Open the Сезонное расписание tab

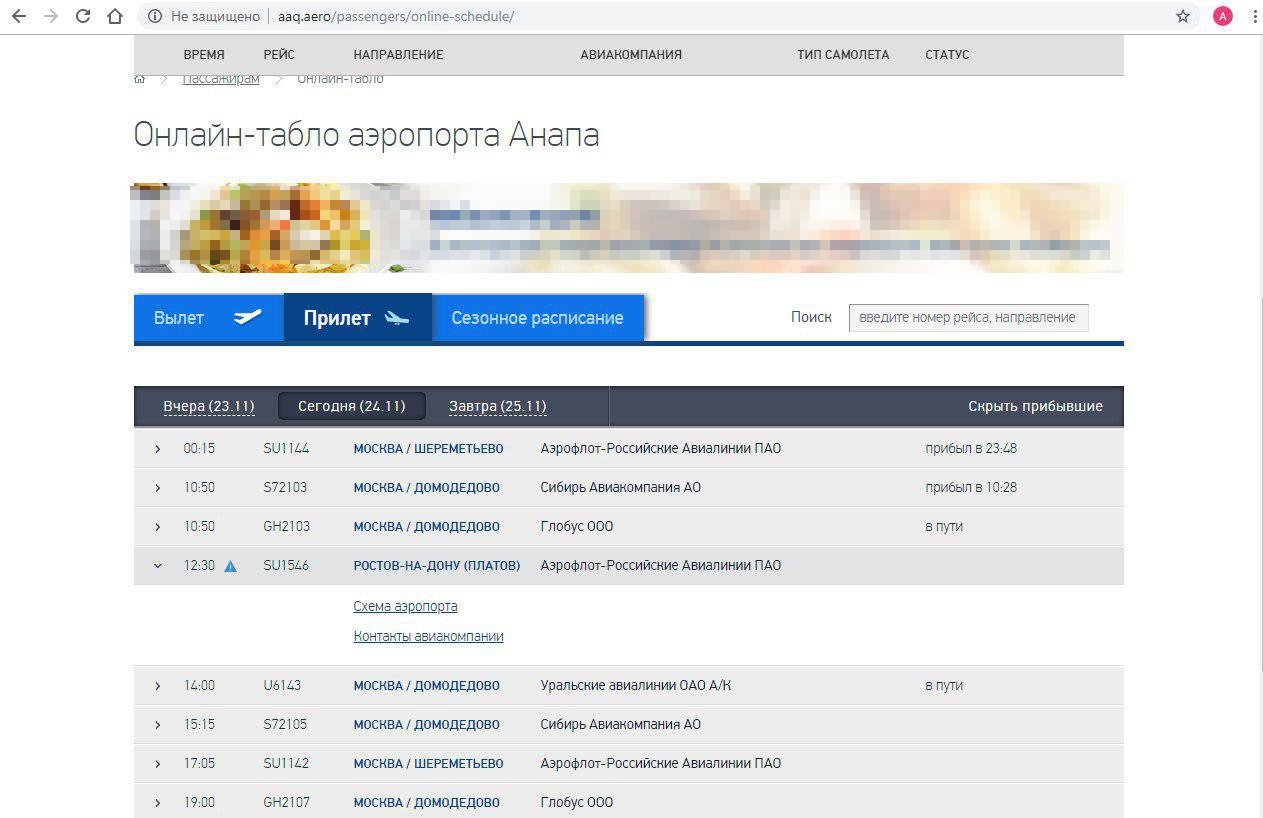538,318
